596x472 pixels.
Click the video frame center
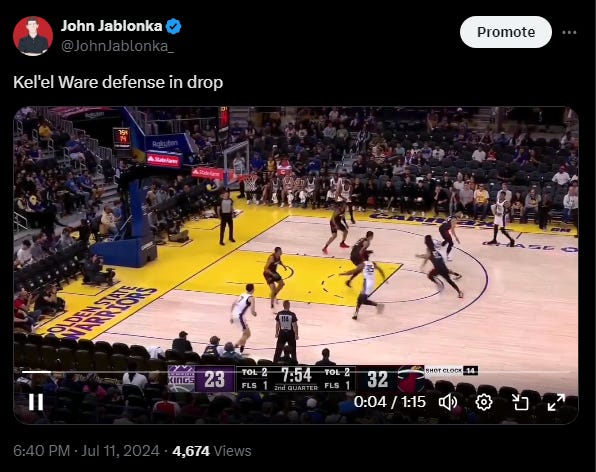tap(296, 265)
